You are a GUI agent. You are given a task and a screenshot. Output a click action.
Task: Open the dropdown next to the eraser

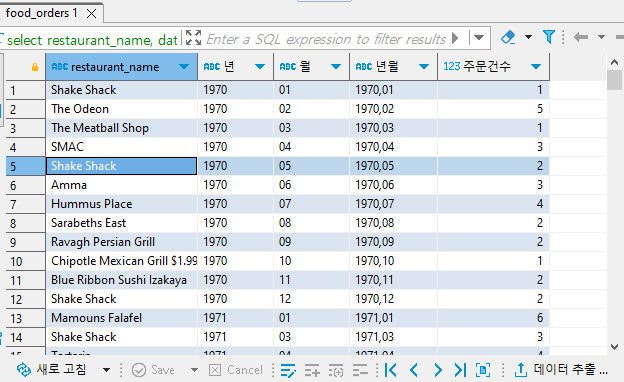tap(528, 37)
